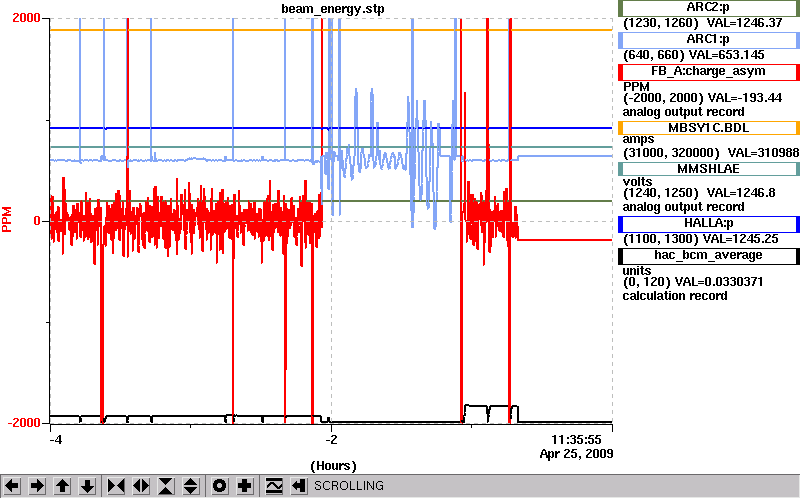Click ARC2:p value VAL=1246.37
Viewport: 800px width, 498px height.
pyautogui.click(x=744, y=23)
